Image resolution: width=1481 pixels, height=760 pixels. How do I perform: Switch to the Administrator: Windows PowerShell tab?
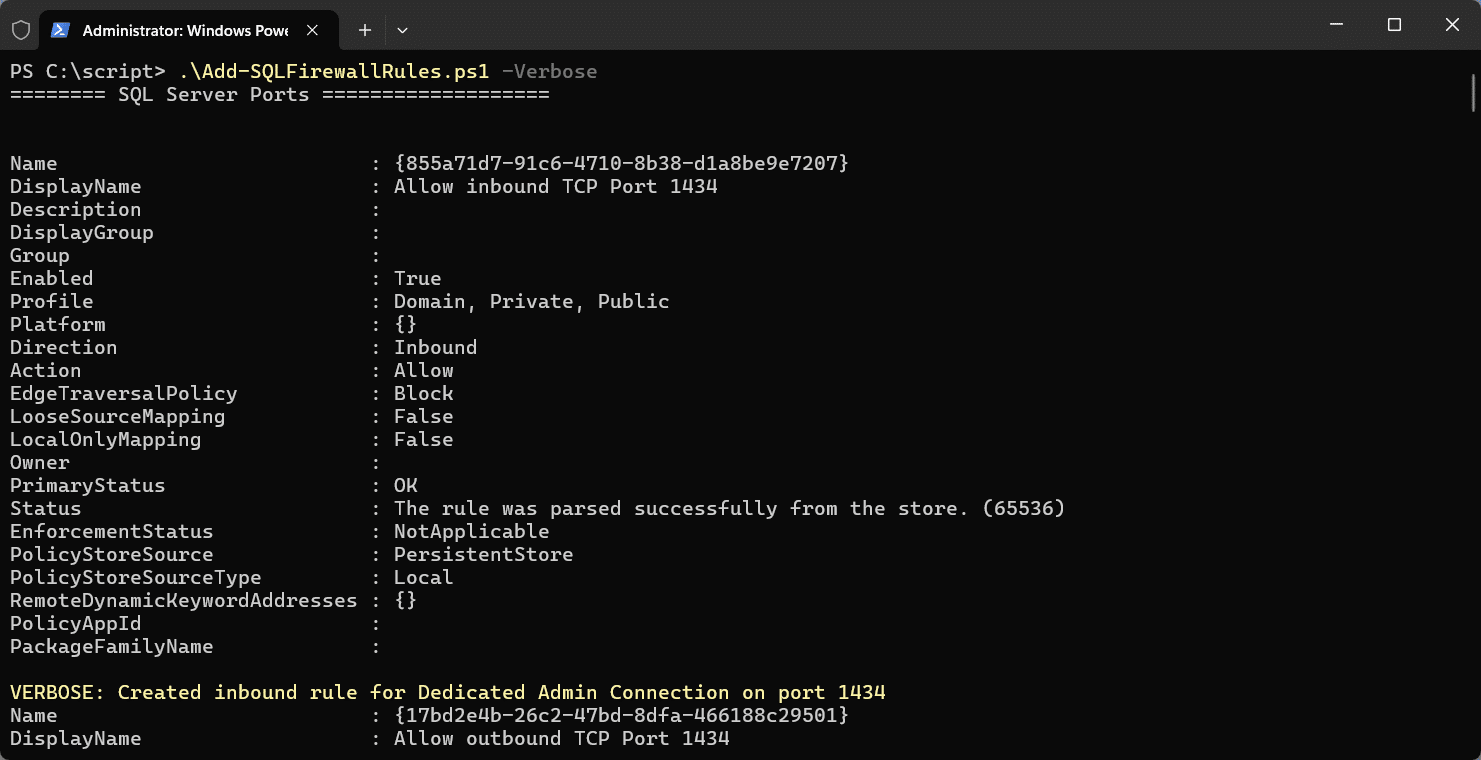pos(185,30)
